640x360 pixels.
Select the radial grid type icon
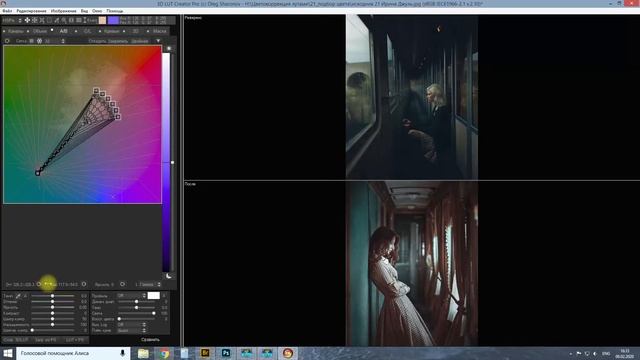(40, 41)
